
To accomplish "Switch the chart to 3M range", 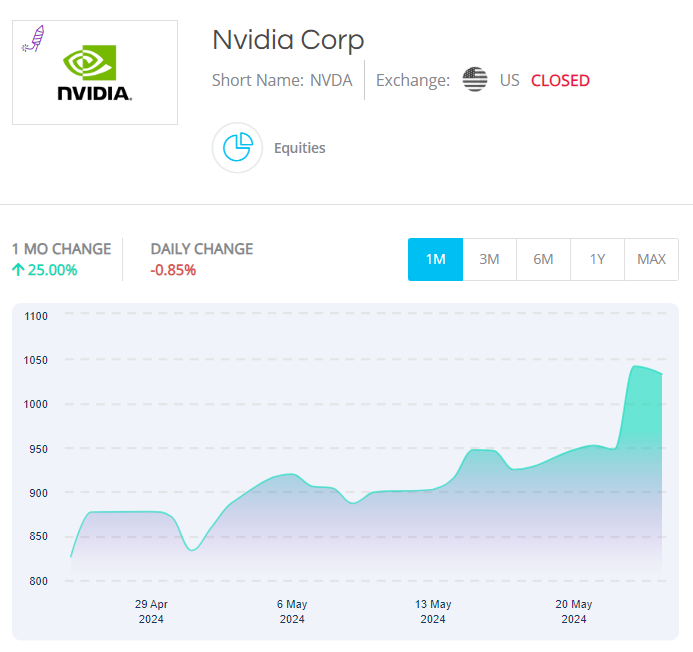I will pos(489,259).
